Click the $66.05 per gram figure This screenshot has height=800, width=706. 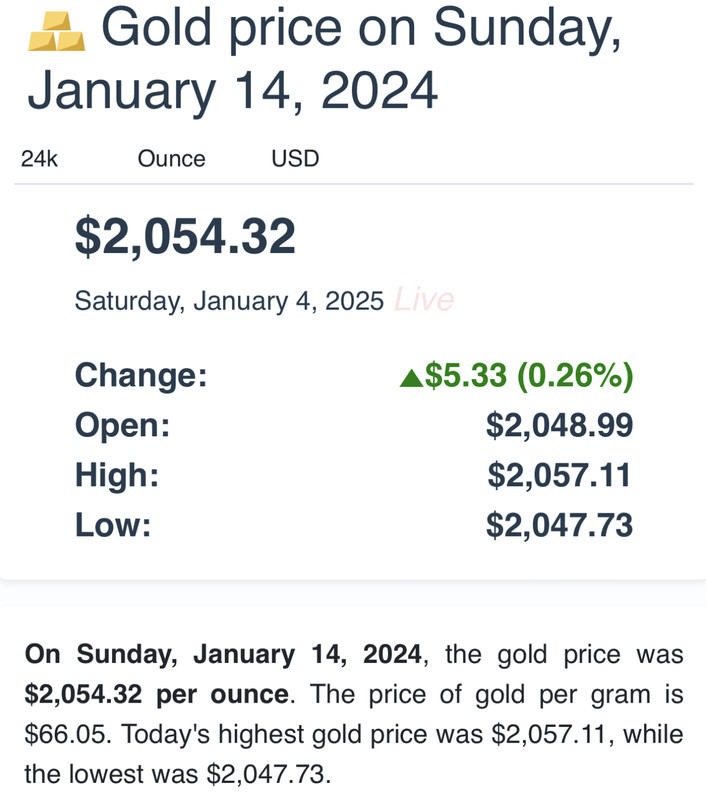tap(65, 735)
